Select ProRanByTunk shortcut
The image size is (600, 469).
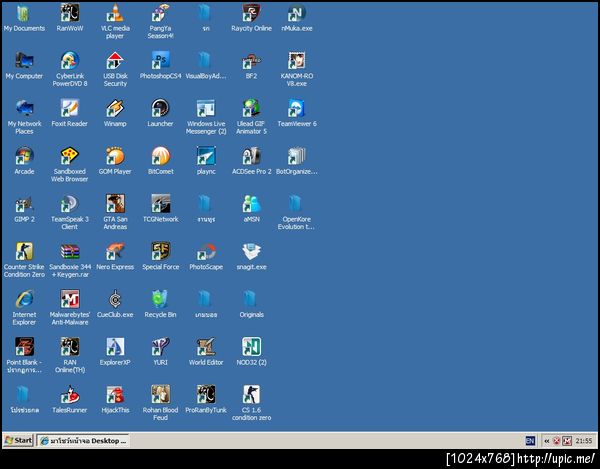(x=206, y=399)
